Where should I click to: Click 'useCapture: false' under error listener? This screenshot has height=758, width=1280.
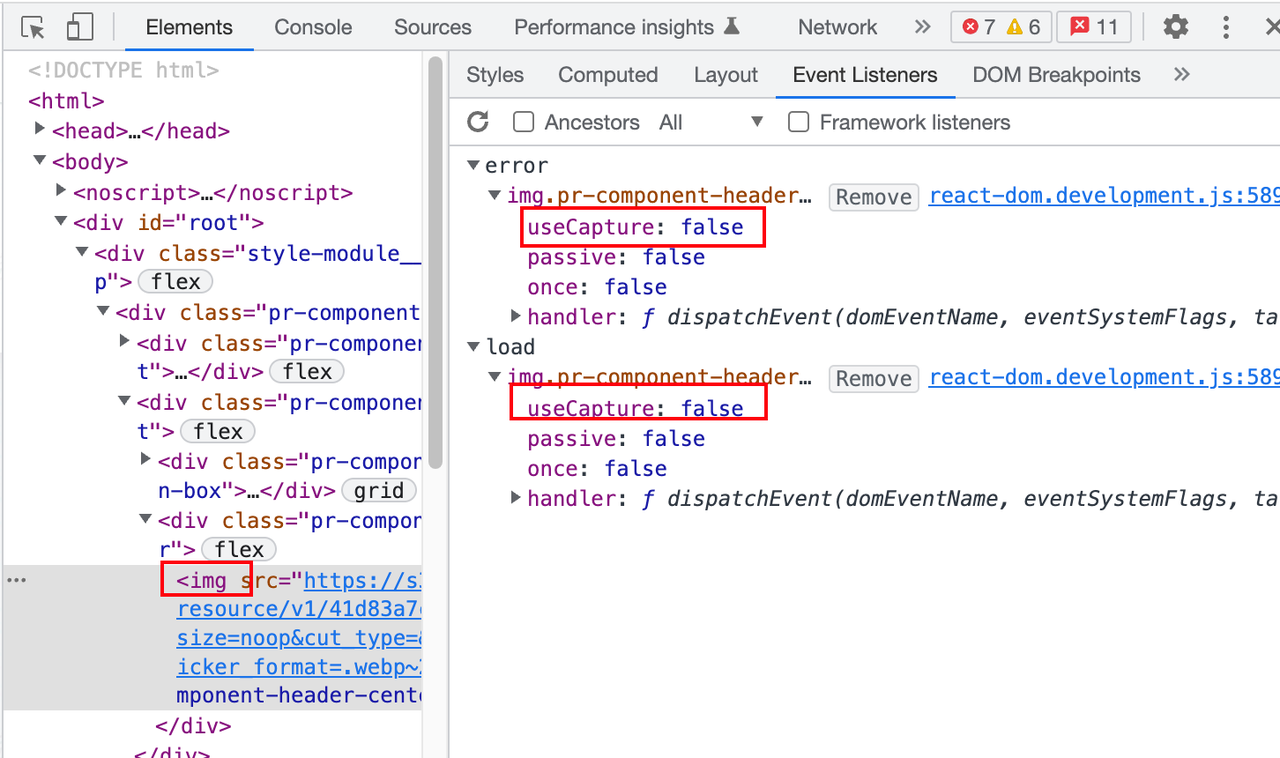[x=636, y=227]
